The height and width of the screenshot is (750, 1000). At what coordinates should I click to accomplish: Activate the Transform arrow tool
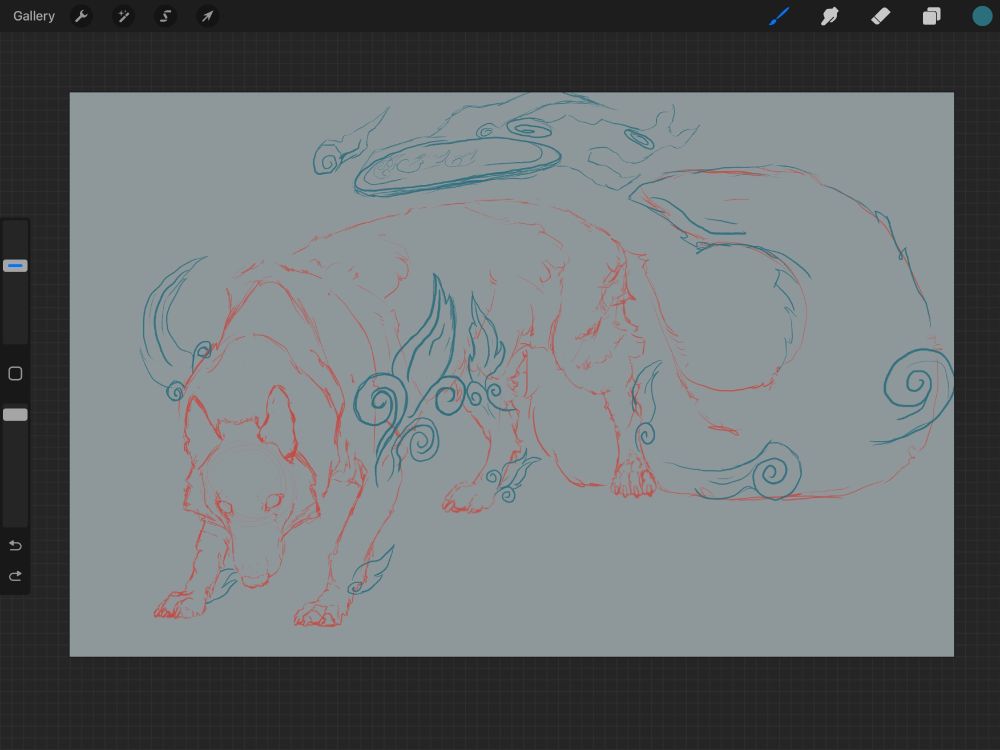[x=207, y=16]
